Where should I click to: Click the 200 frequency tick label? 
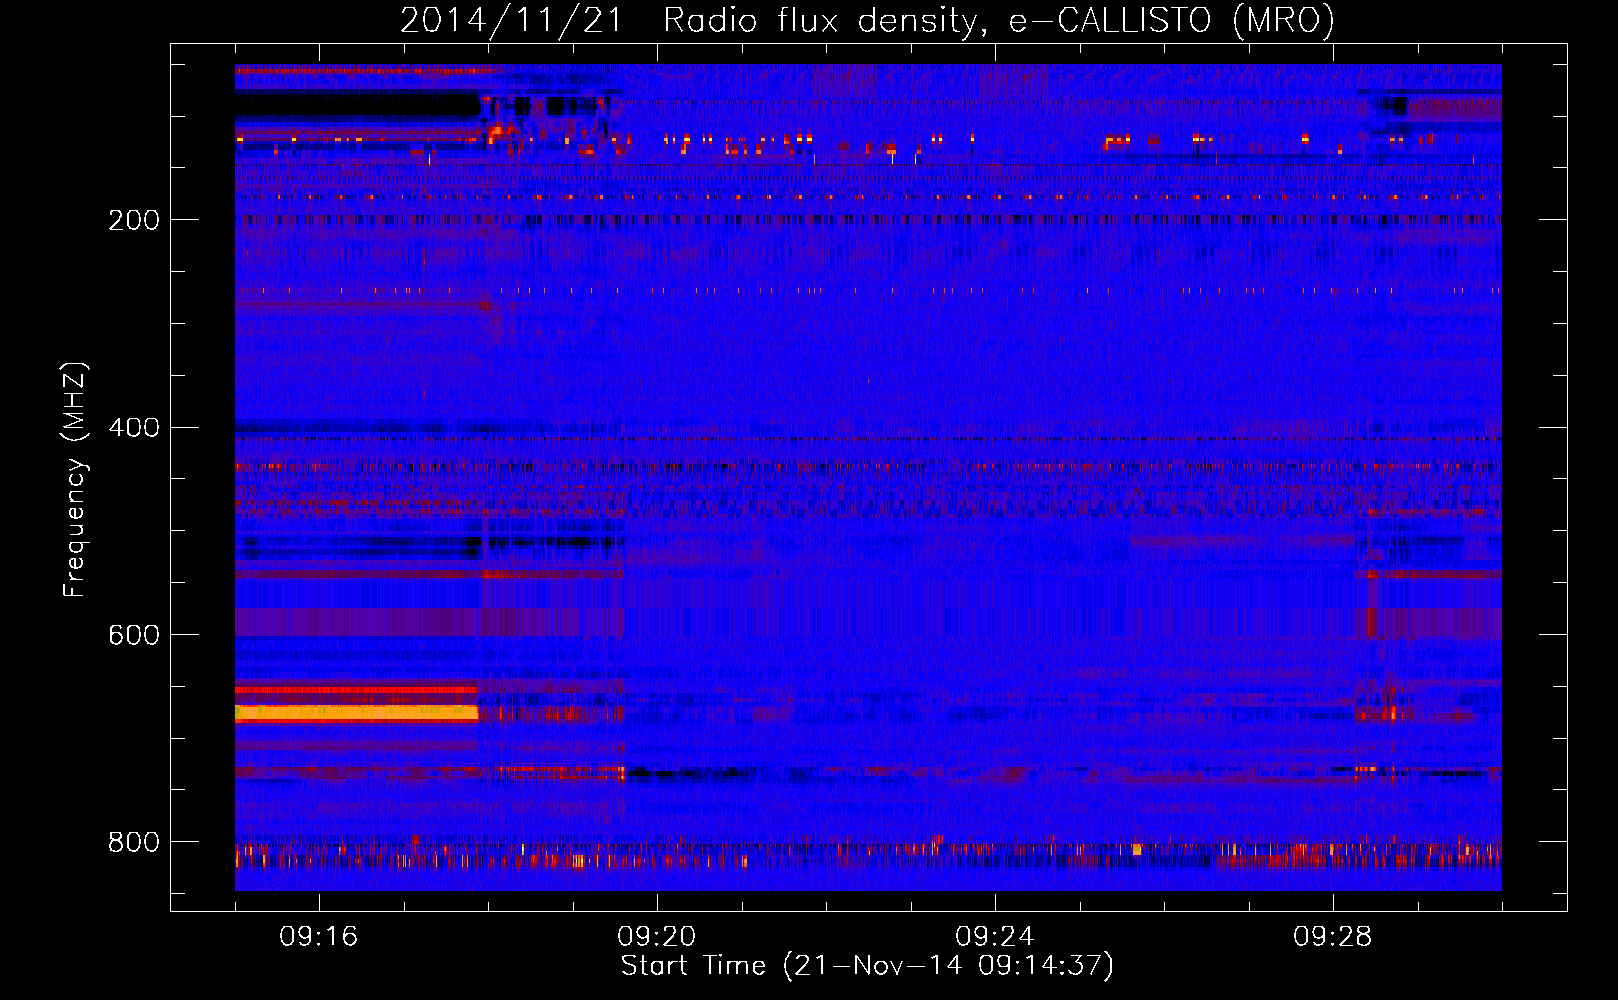pyautogui.click(x=134, y=220)
